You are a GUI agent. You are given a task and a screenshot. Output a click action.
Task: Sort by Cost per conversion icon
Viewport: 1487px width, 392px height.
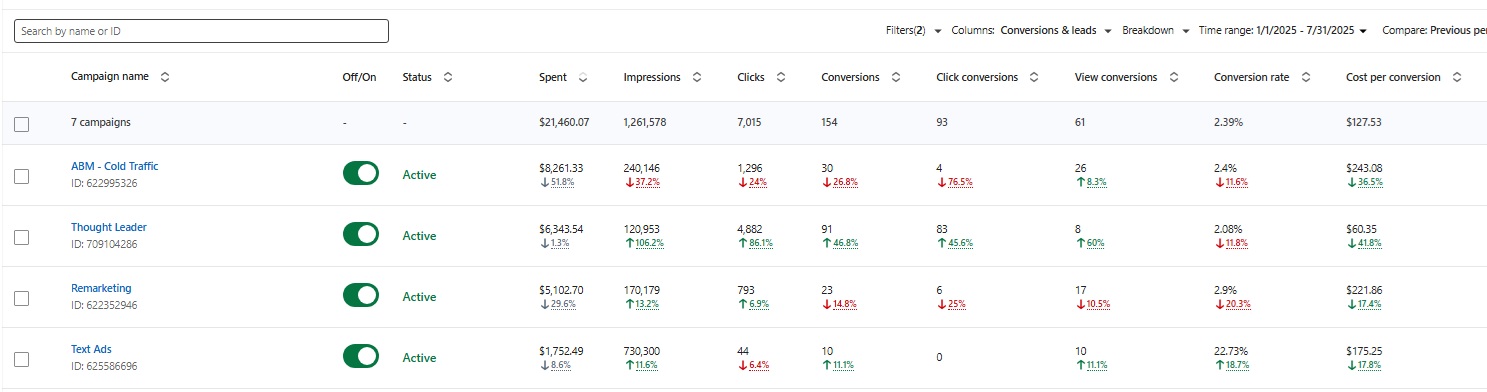(x=1457, y=77)
